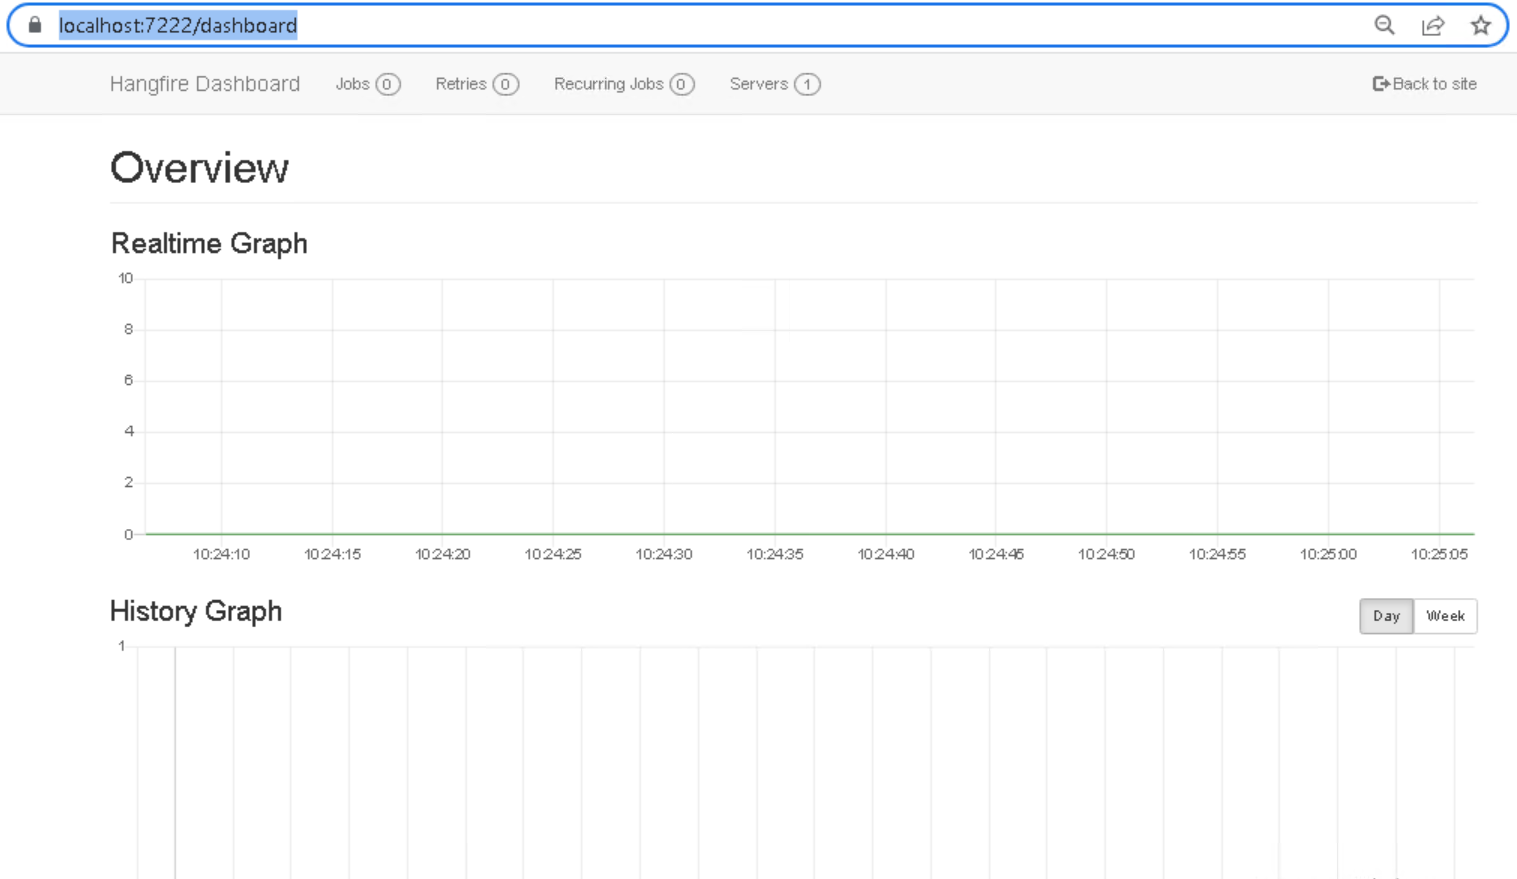The image size is (1517, 879).
Task: Click the Recurring Jobs count badge
Action: [x=681, y=84]
